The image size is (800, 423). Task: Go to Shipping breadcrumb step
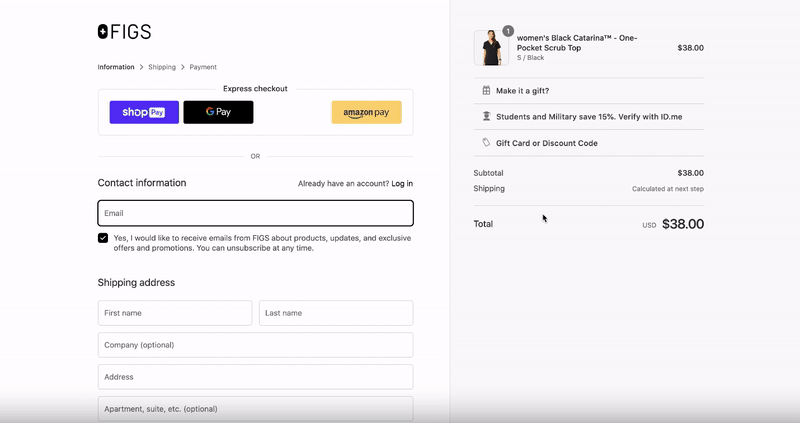pyautogui.click(x=162, y=67)
